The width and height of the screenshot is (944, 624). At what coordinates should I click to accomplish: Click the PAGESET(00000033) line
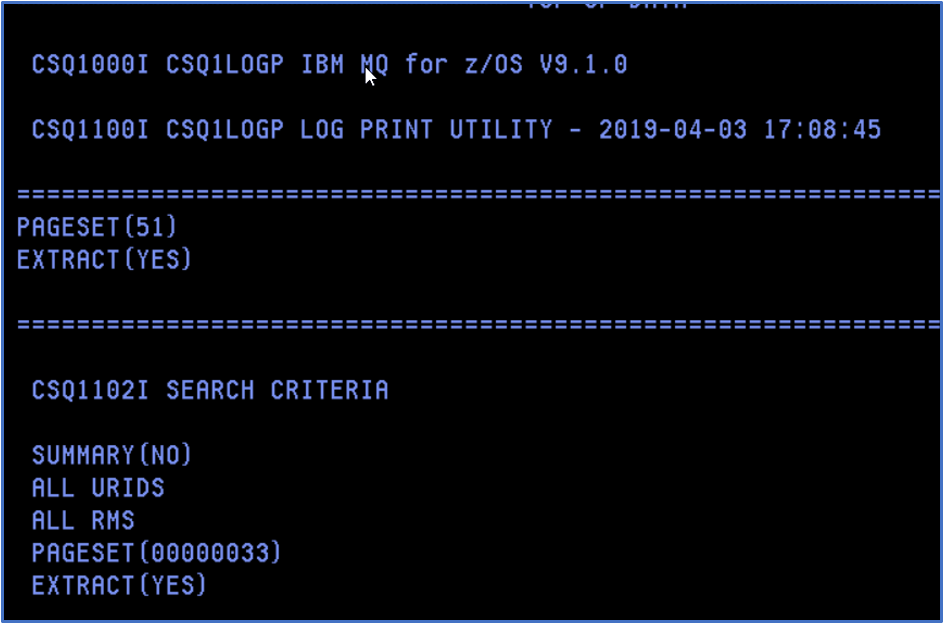(x=157, y=552)
